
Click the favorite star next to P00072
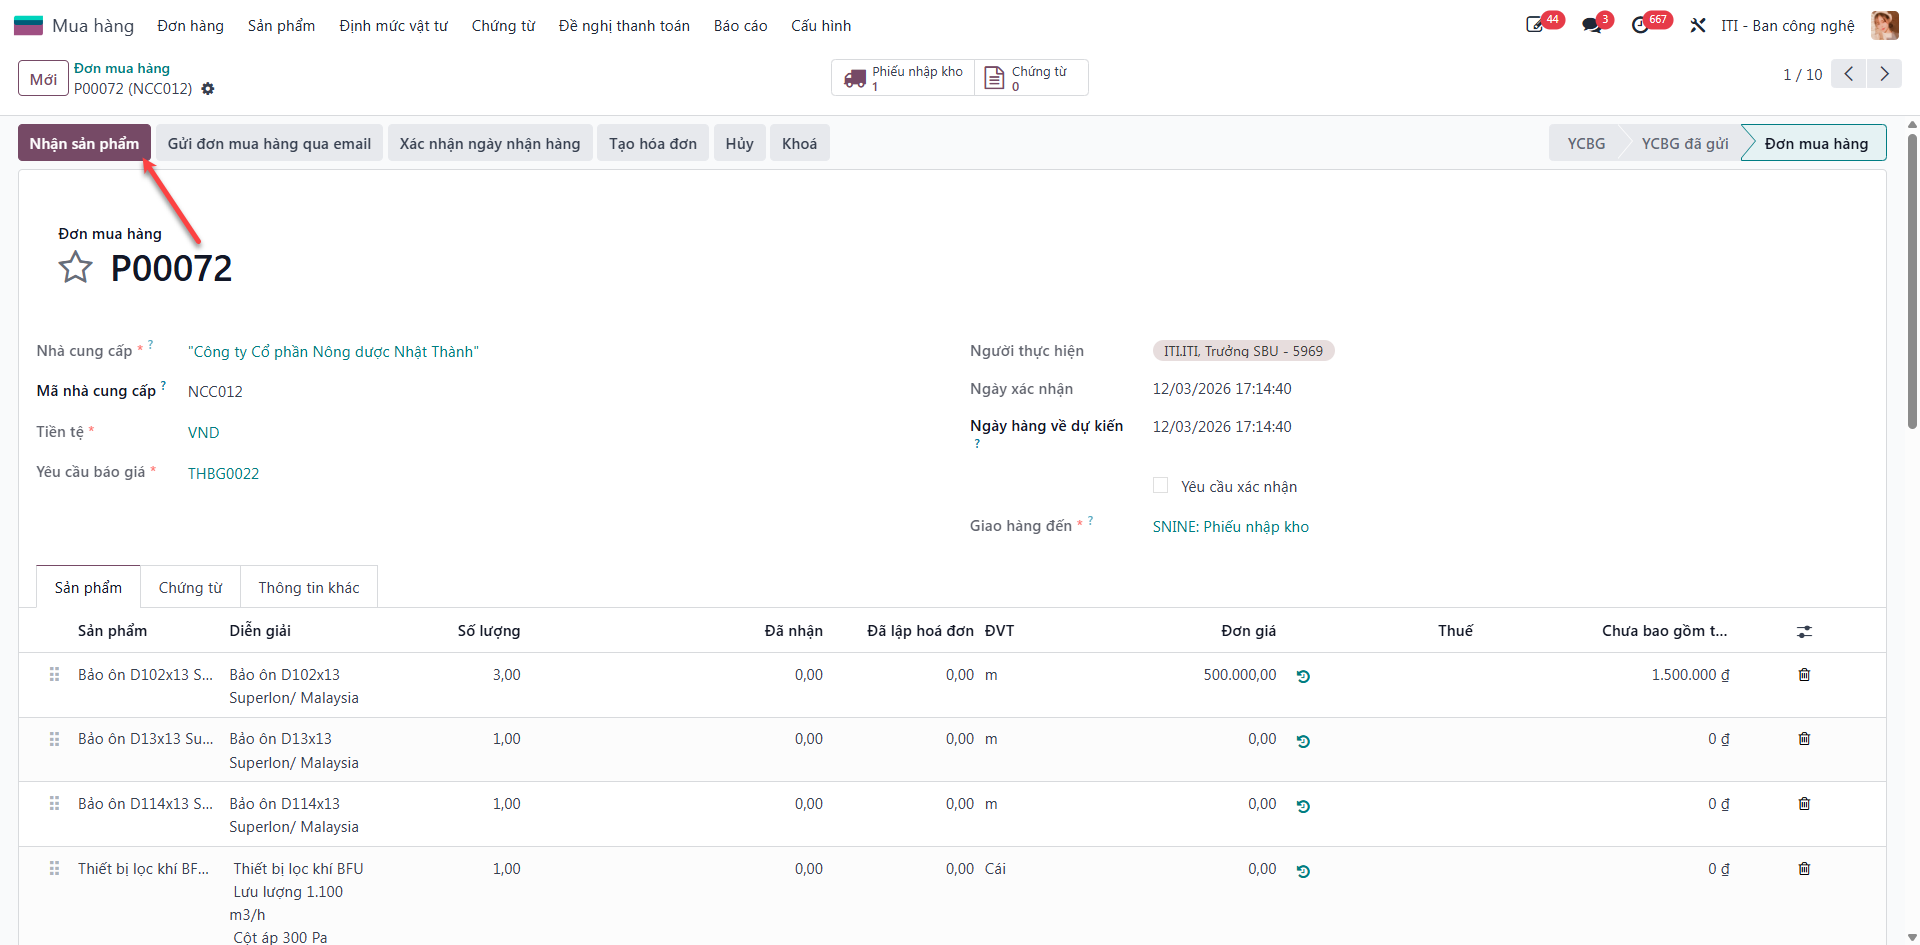click(75, 268)
